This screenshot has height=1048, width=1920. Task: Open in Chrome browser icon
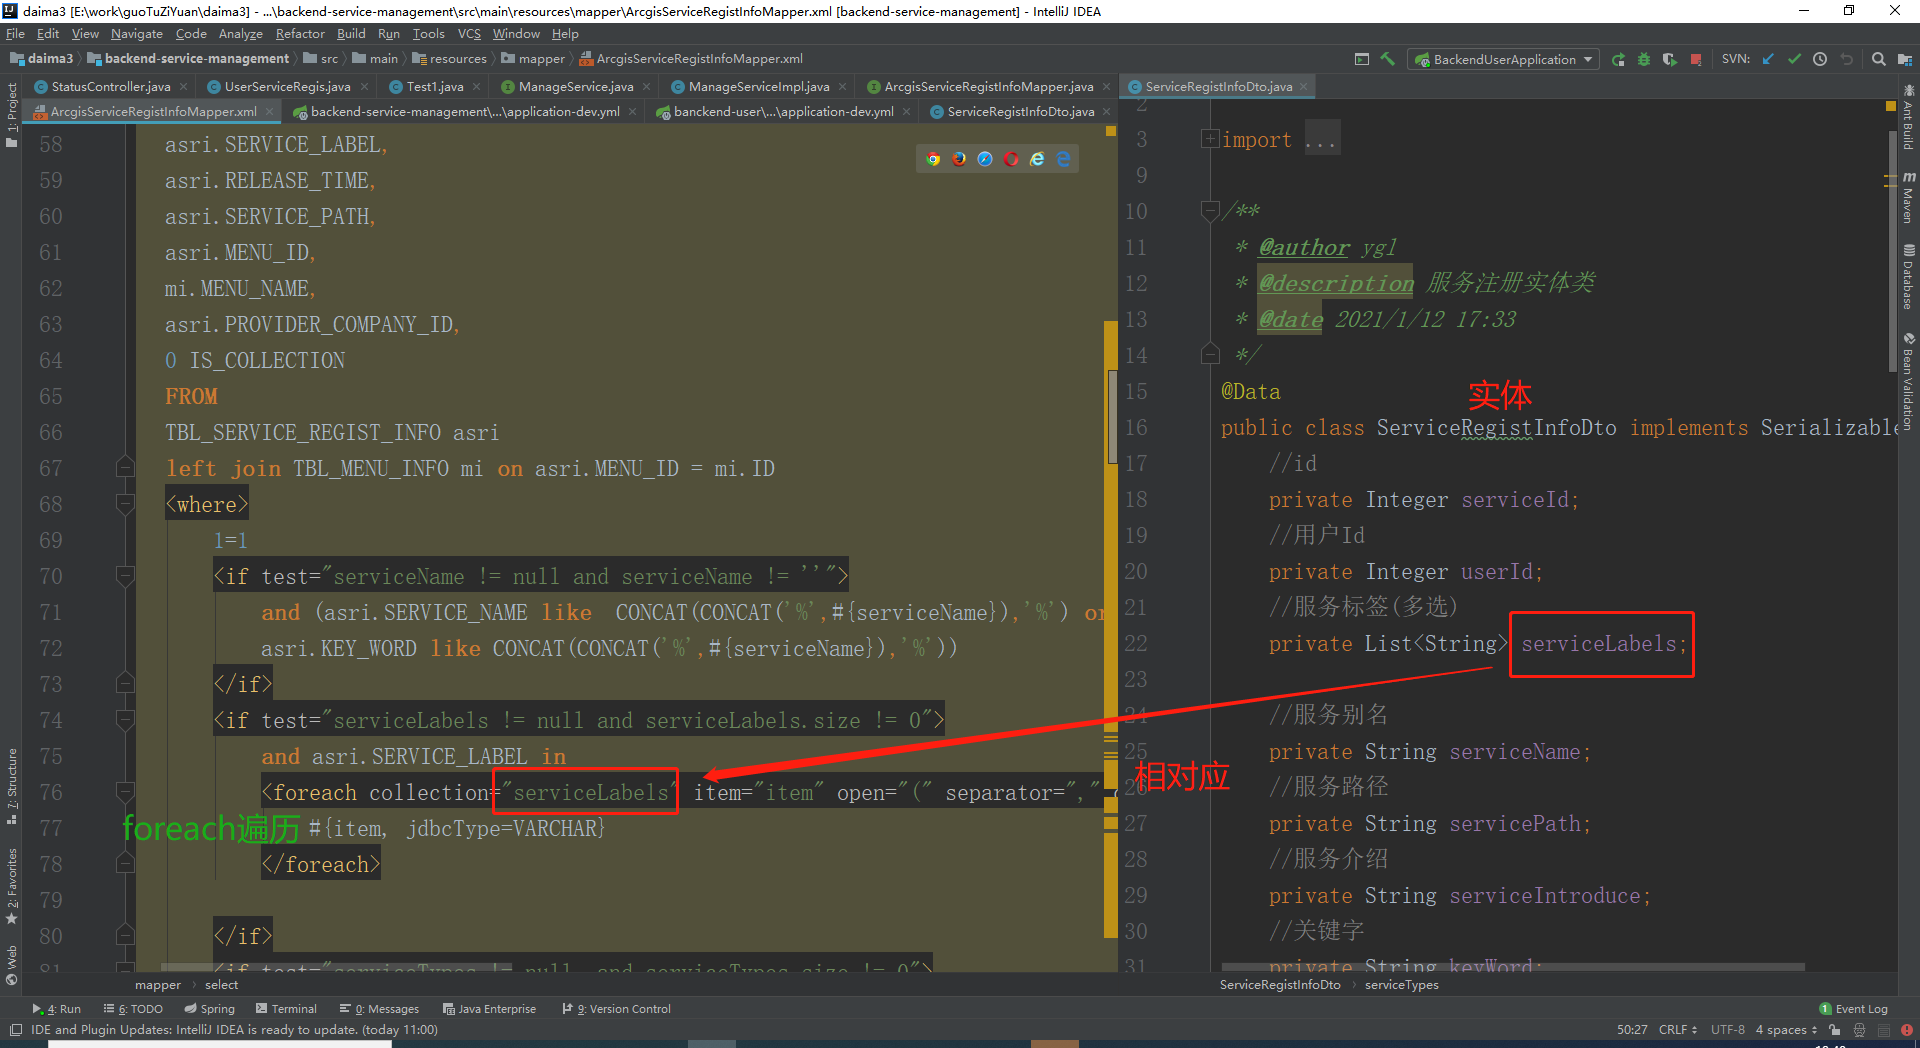tap(933, 159)
